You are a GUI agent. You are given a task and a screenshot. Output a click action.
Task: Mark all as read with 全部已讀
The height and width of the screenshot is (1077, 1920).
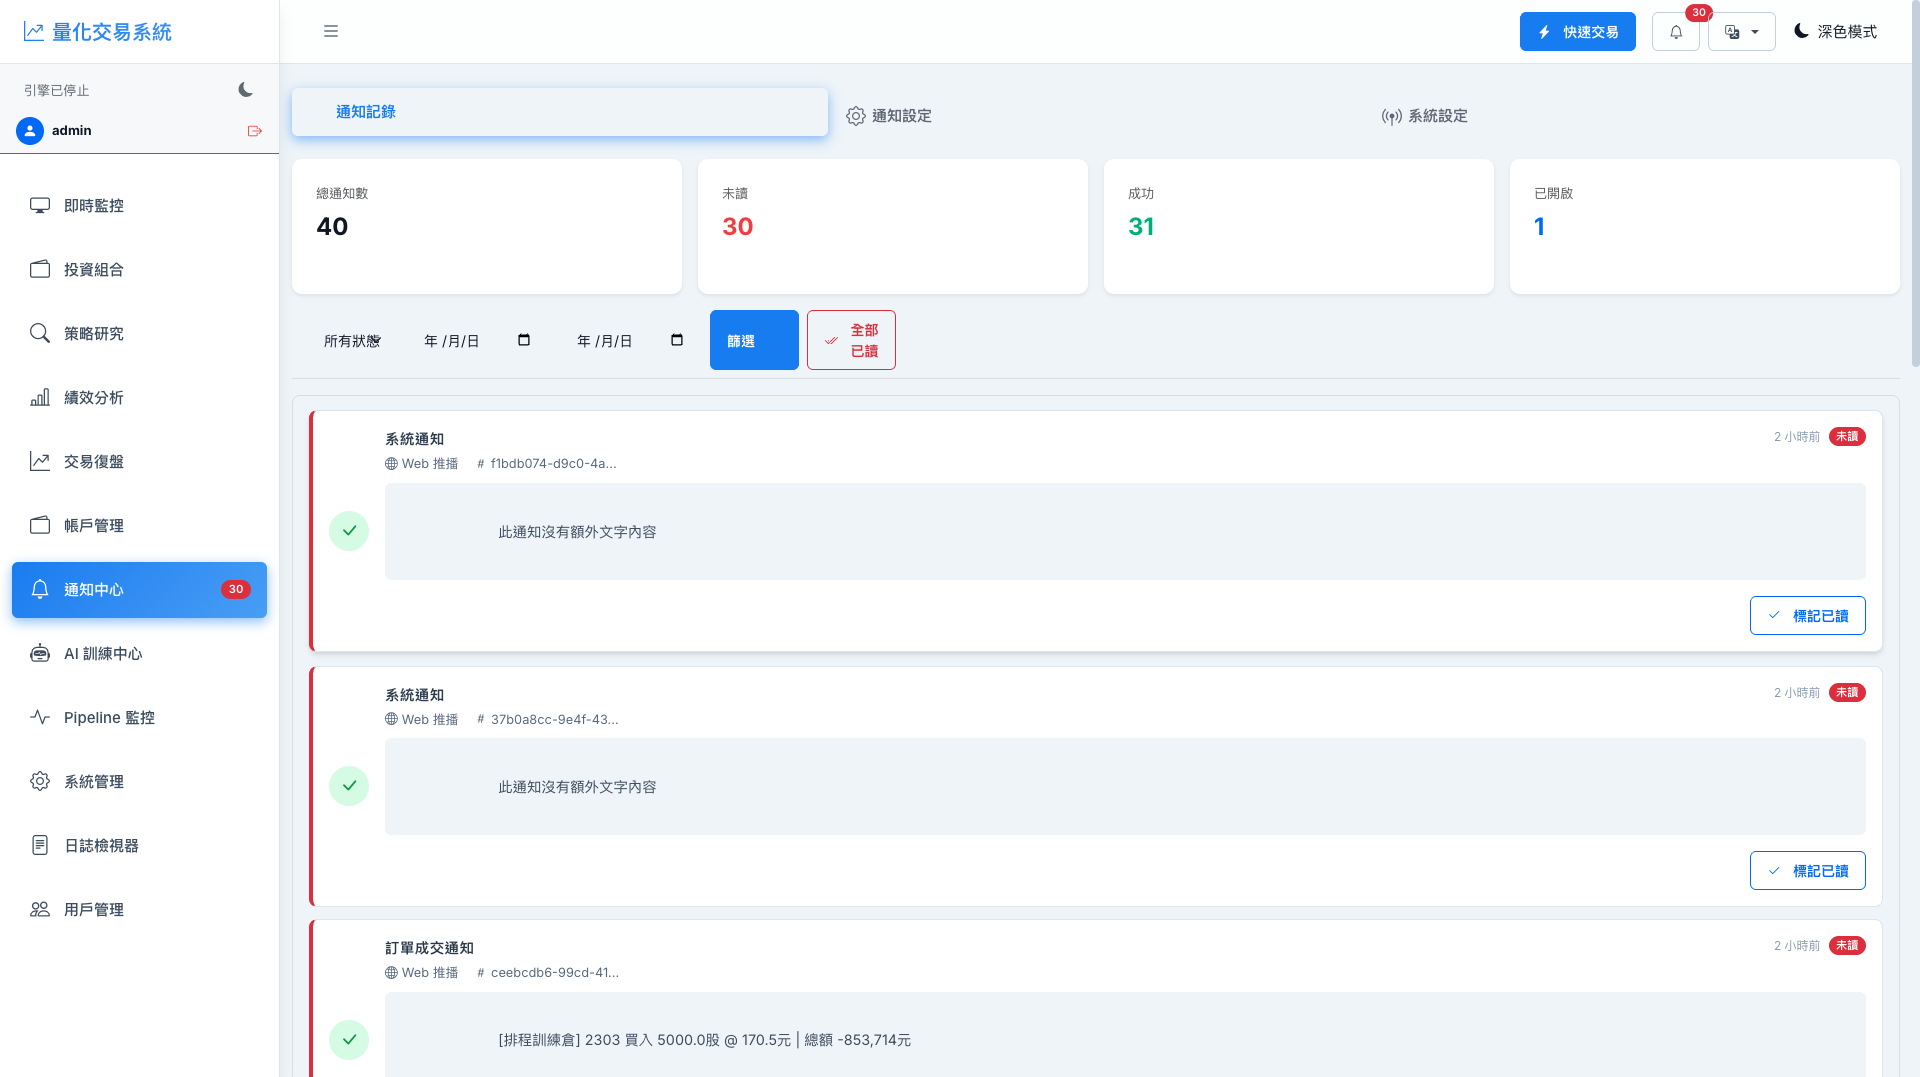coord(851,340)
